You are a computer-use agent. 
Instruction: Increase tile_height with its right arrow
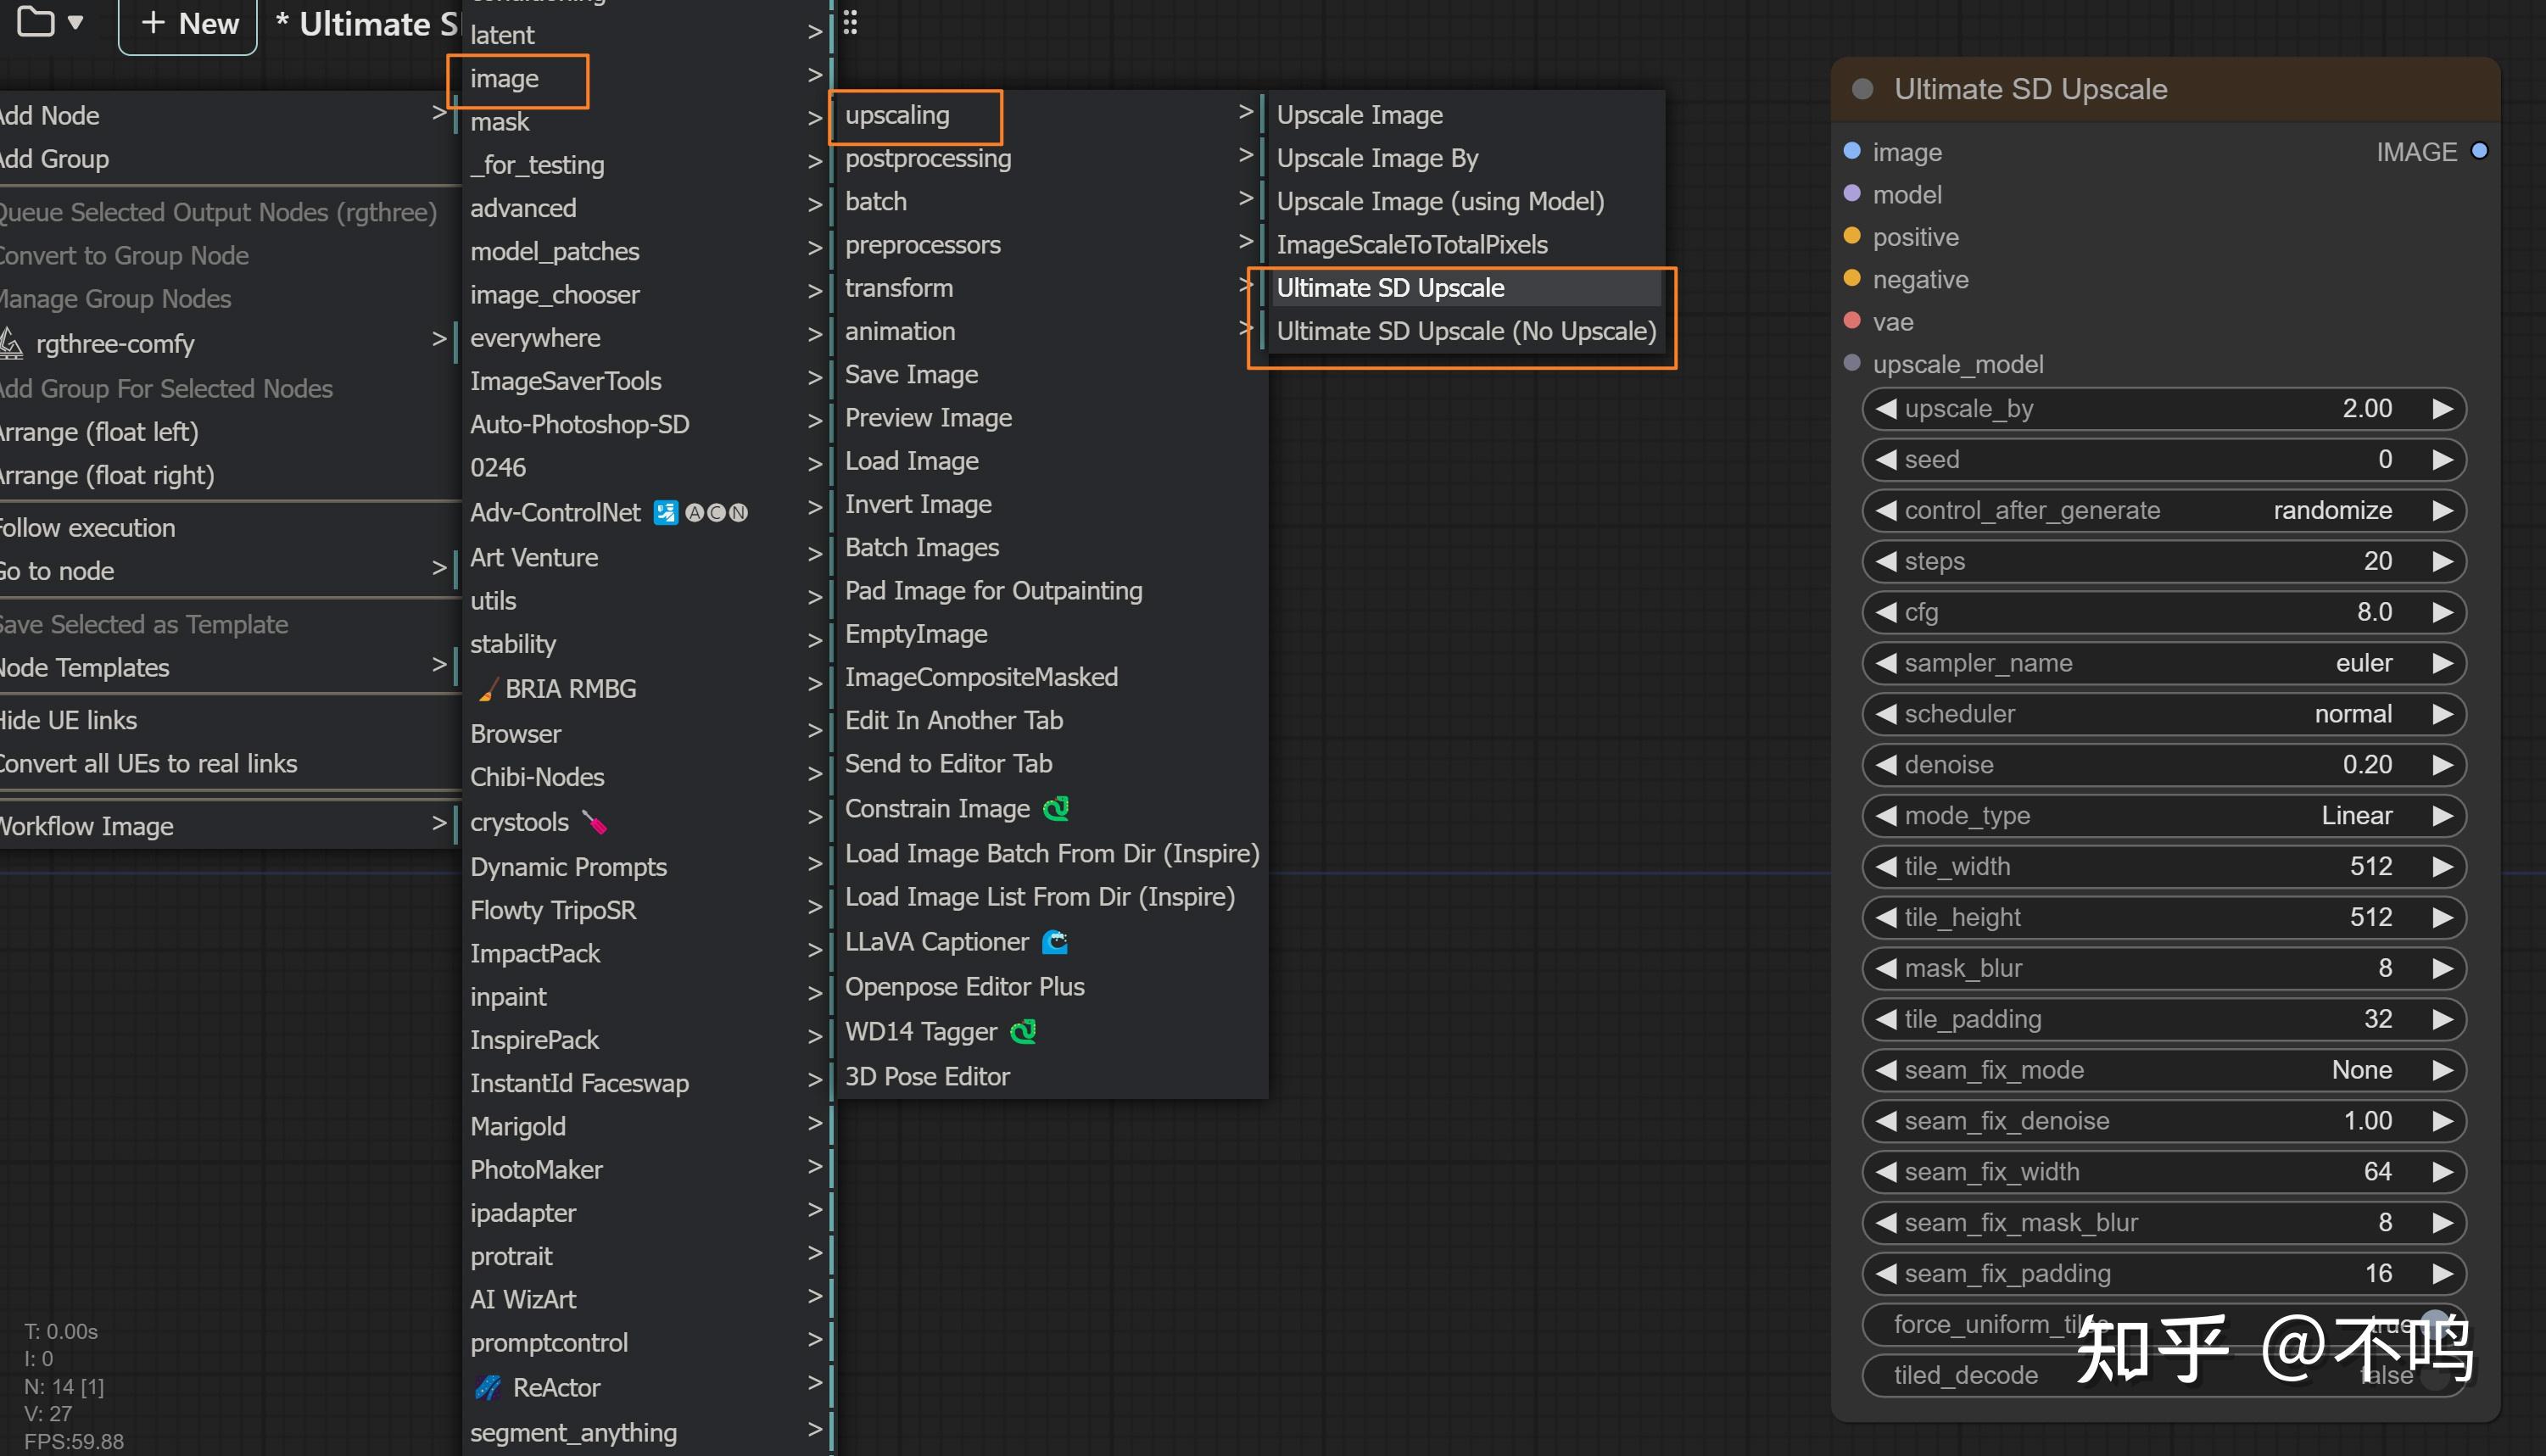click(2442, 917)
